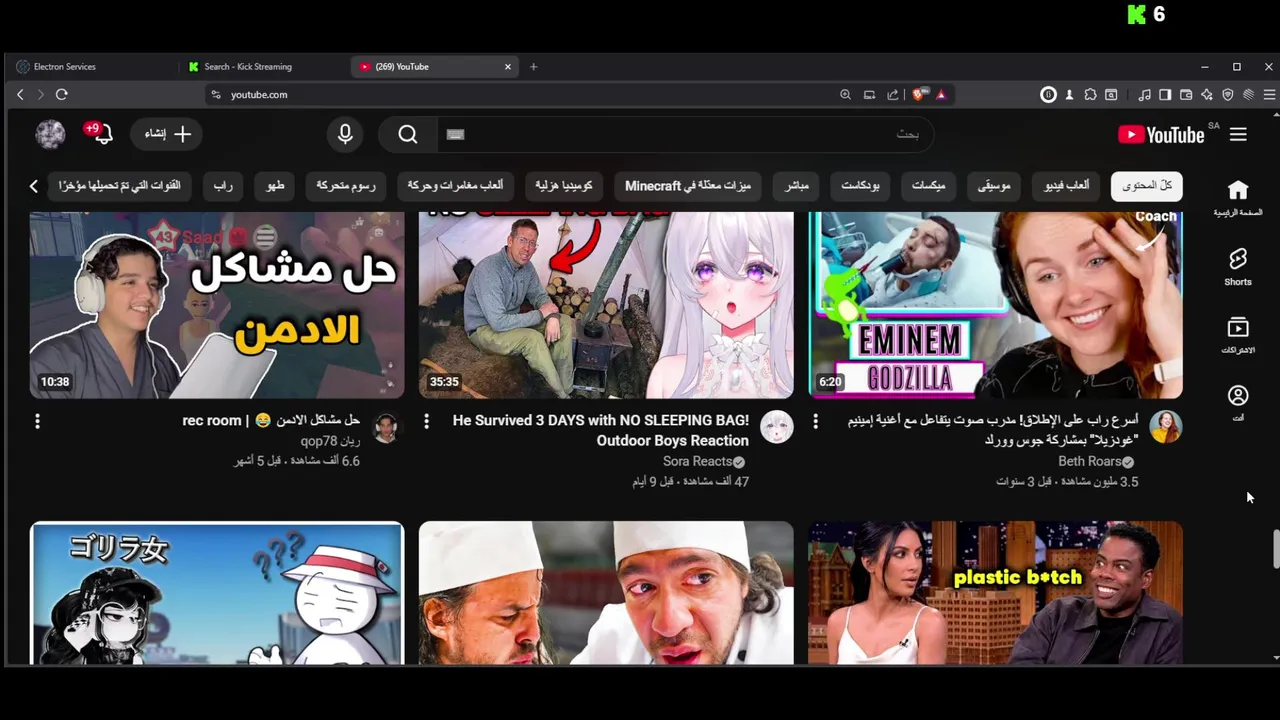Viewport: 1280px width, 720px height.
Task: Select the 'كوميديا هزلية' filter chip
Action: pyautogui.click(x=564, y=186)
